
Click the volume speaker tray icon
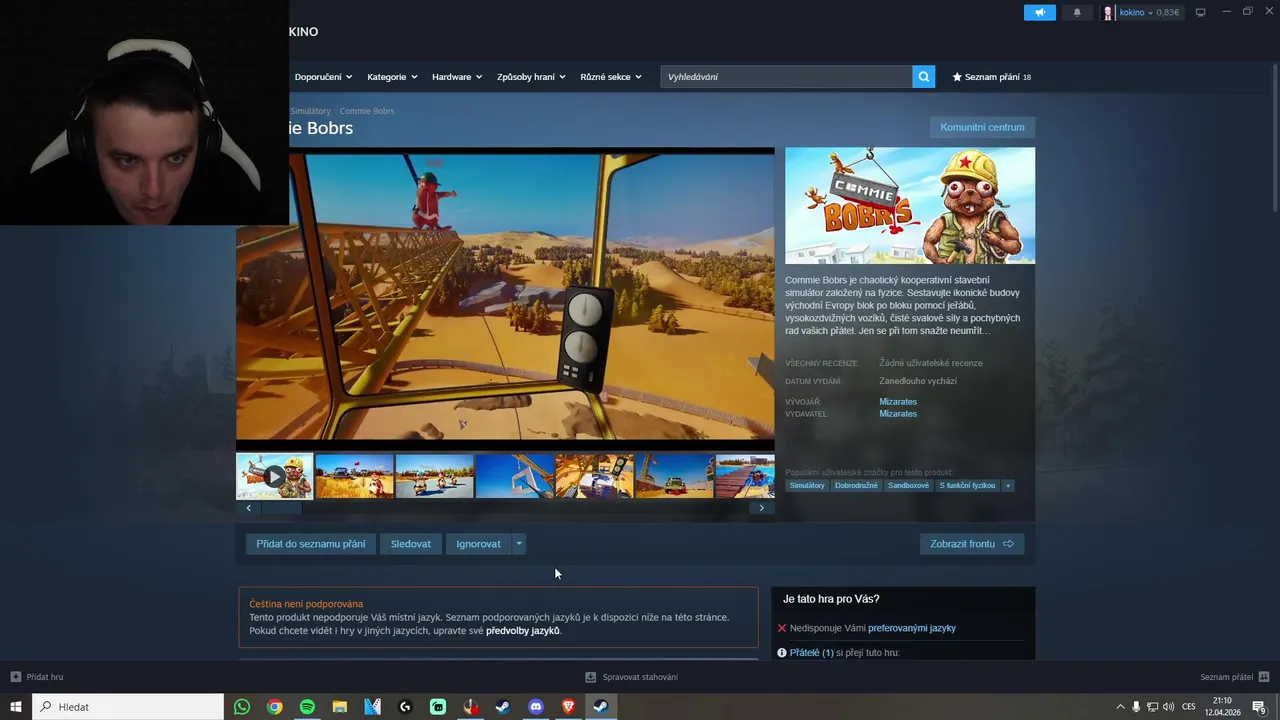(x=1169, y=707)
